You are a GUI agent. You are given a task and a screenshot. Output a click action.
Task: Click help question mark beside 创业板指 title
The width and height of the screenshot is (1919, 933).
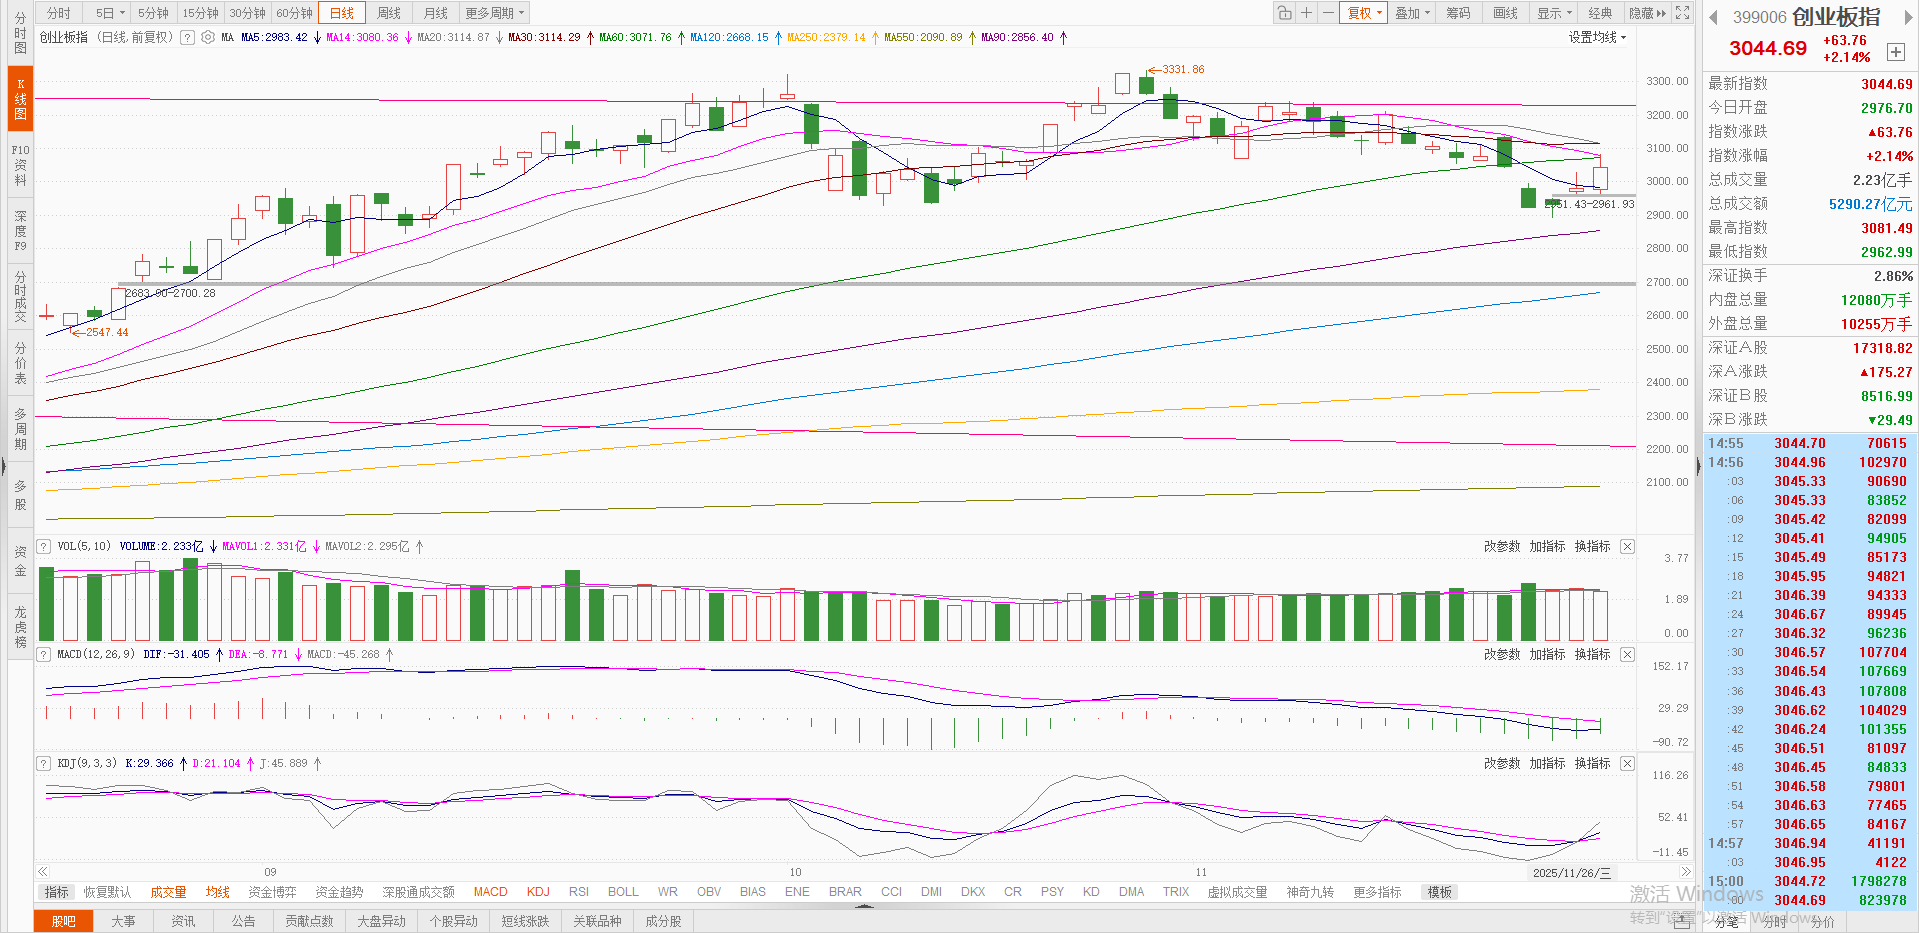[187, 37]
